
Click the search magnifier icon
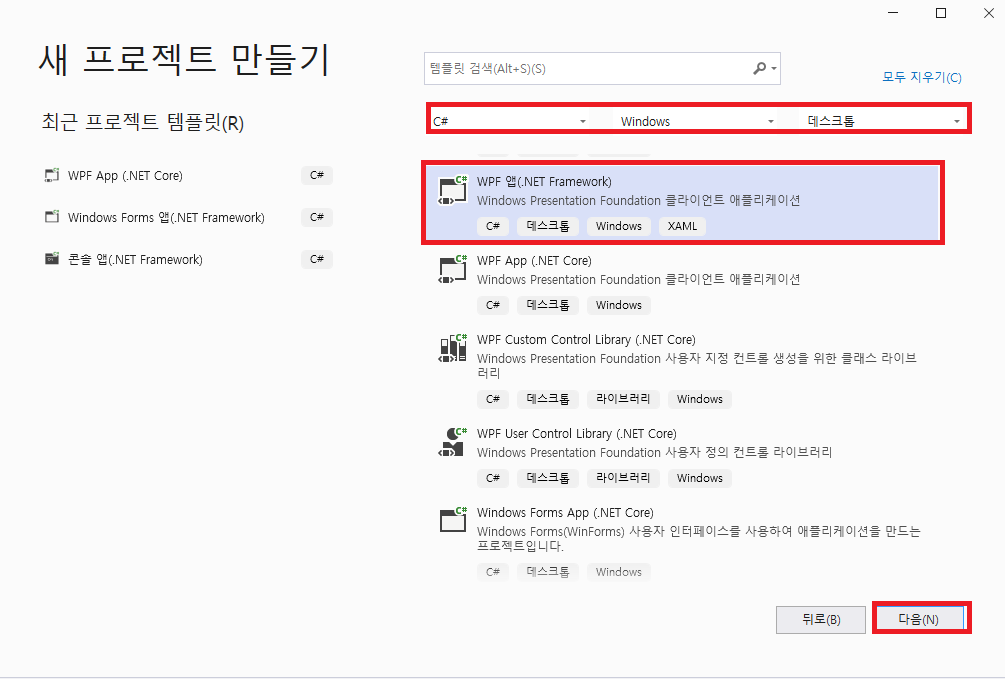click(759, 68)
